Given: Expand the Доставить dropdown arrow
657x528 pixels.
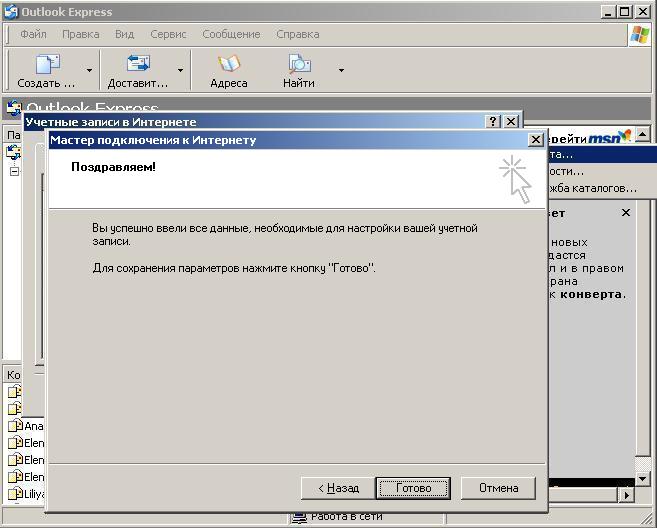Looking at the screenshot, I should pyautogui.click(x=180, y=70).
